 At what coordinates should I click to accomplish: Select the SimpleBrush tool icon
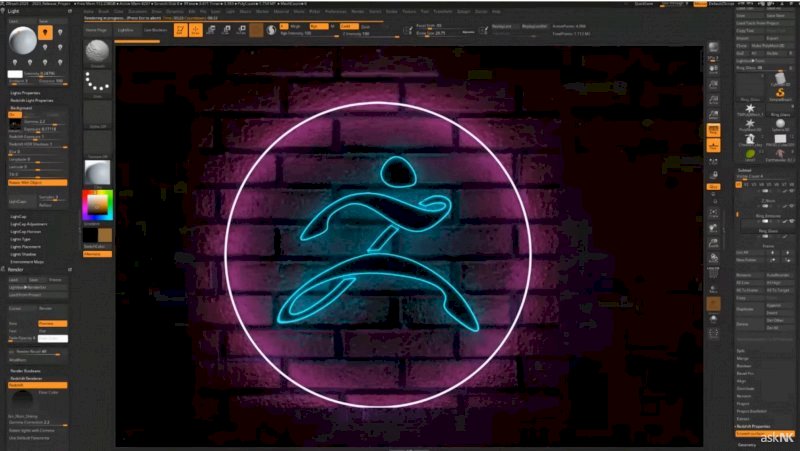(780, 93)
